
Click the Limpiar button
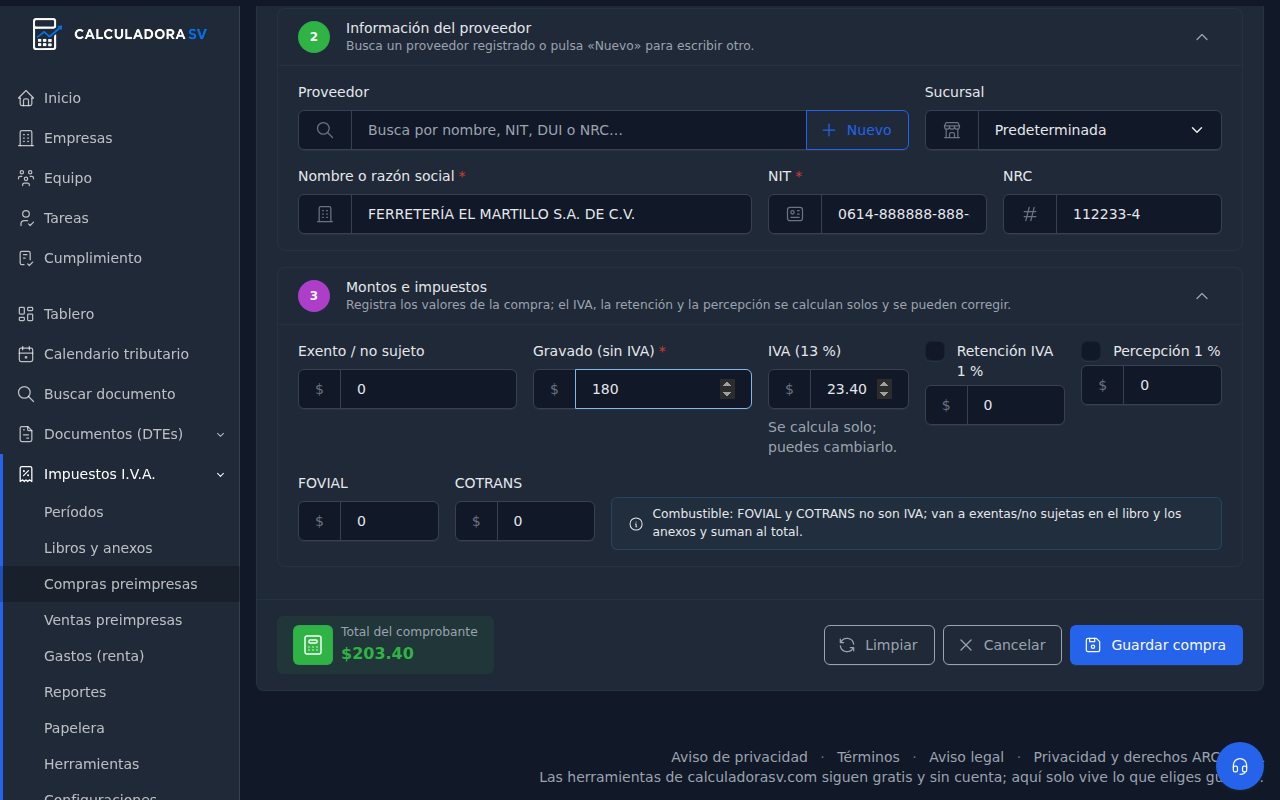(x=879, y=645)
